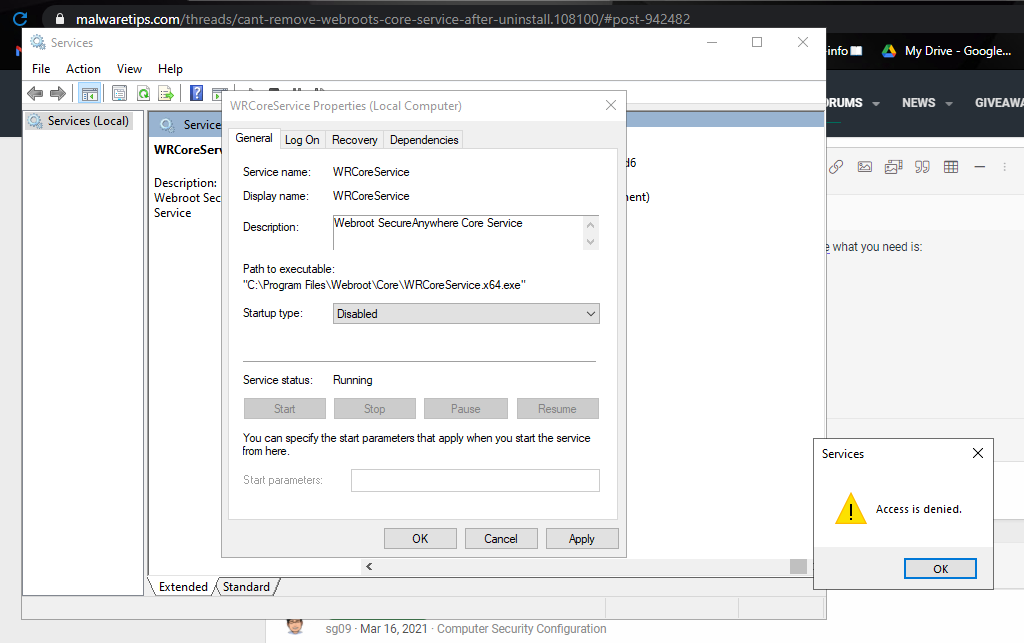Open the File menu
1024x643 pixels.
41,69
